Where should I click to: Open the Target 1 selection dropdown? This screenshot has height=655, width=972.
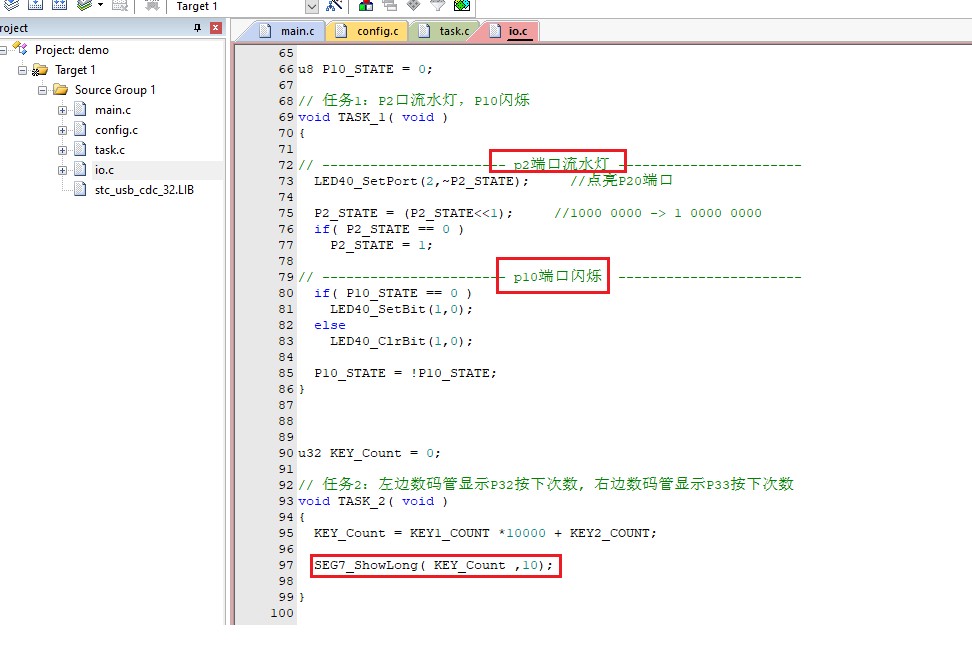pos(312,7)
